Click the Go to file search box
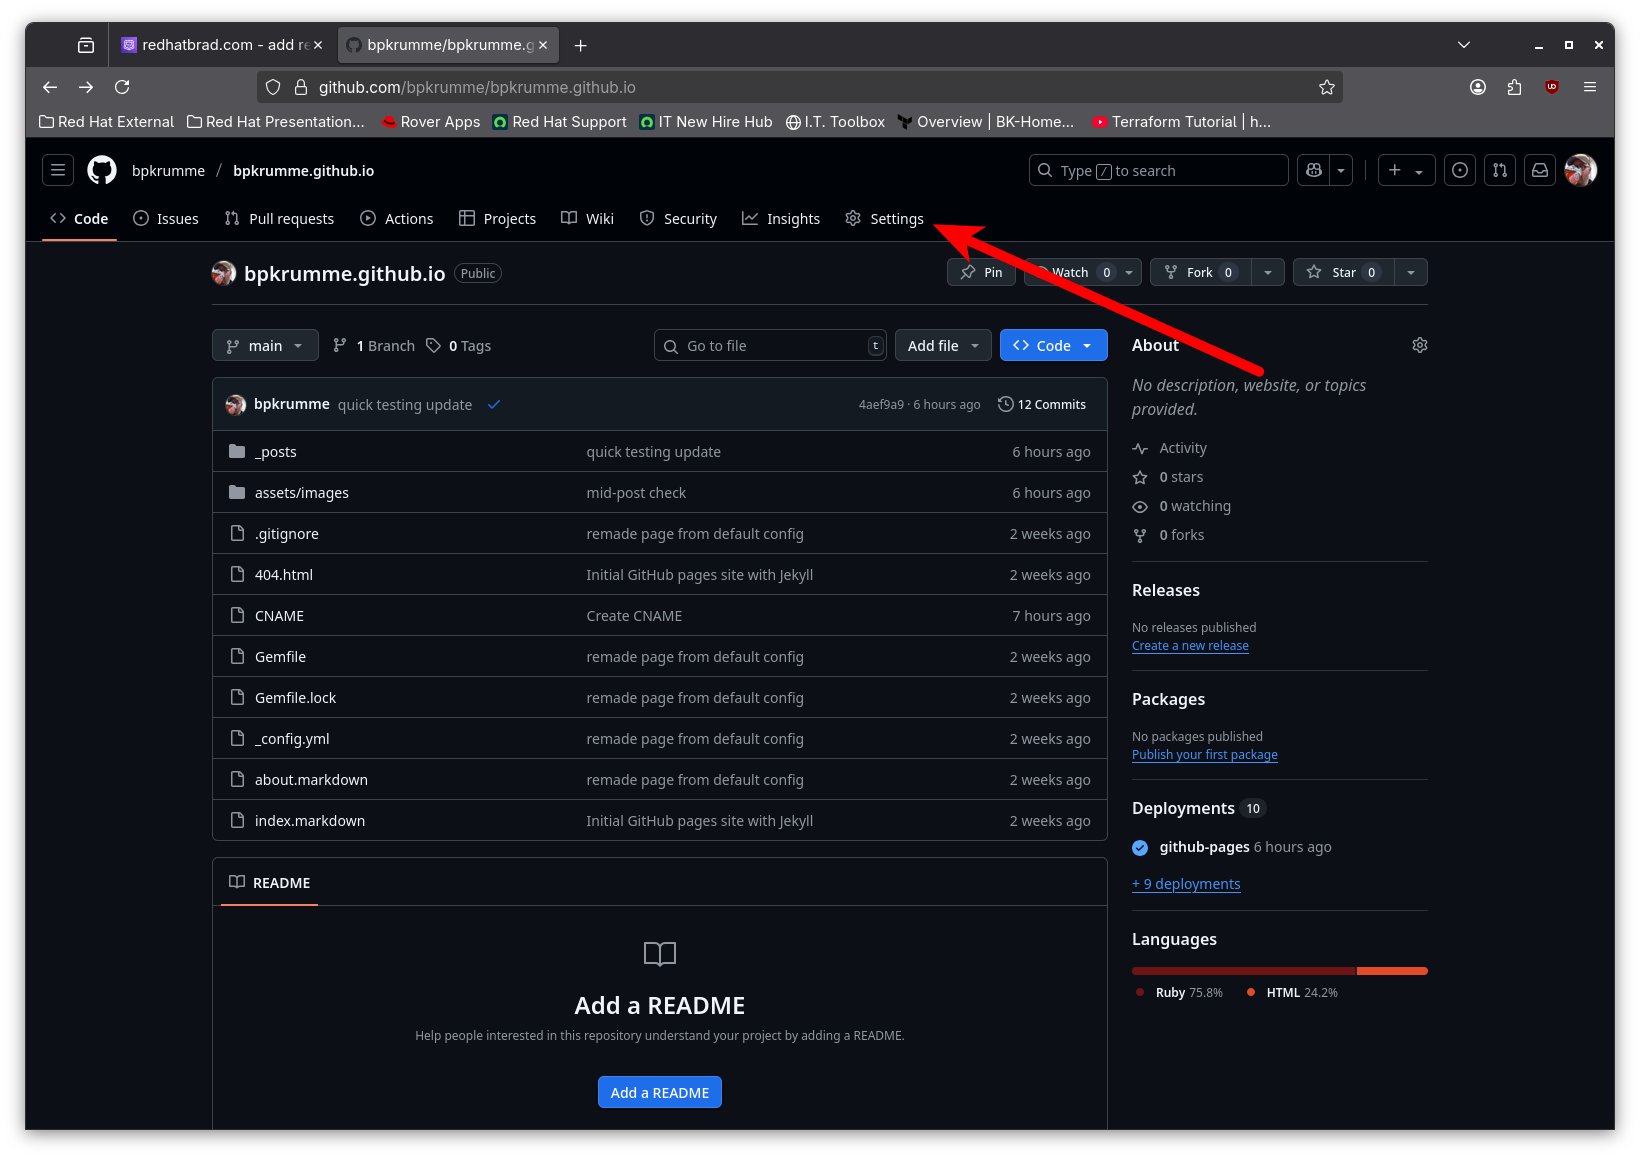 tap(770, 346)
